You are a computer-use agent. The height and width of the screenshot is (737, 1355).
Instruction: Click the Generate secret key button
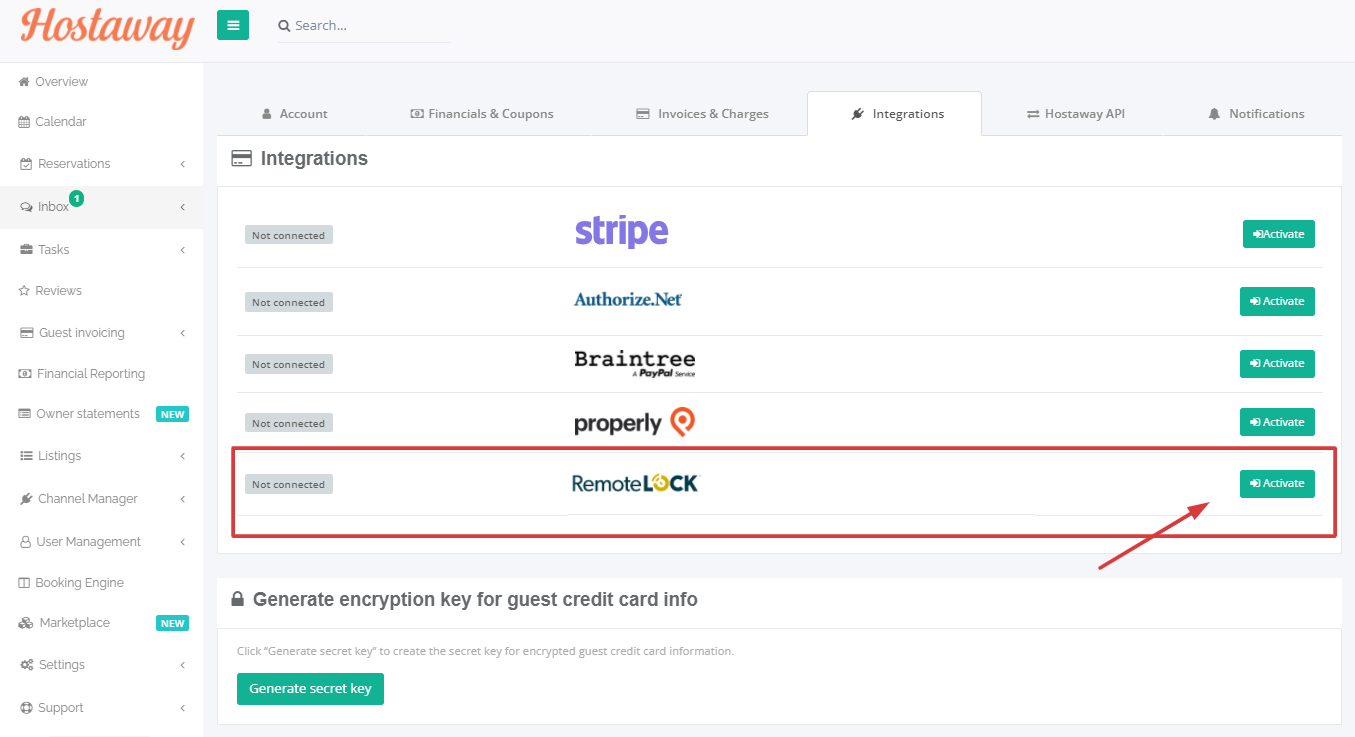310,689
